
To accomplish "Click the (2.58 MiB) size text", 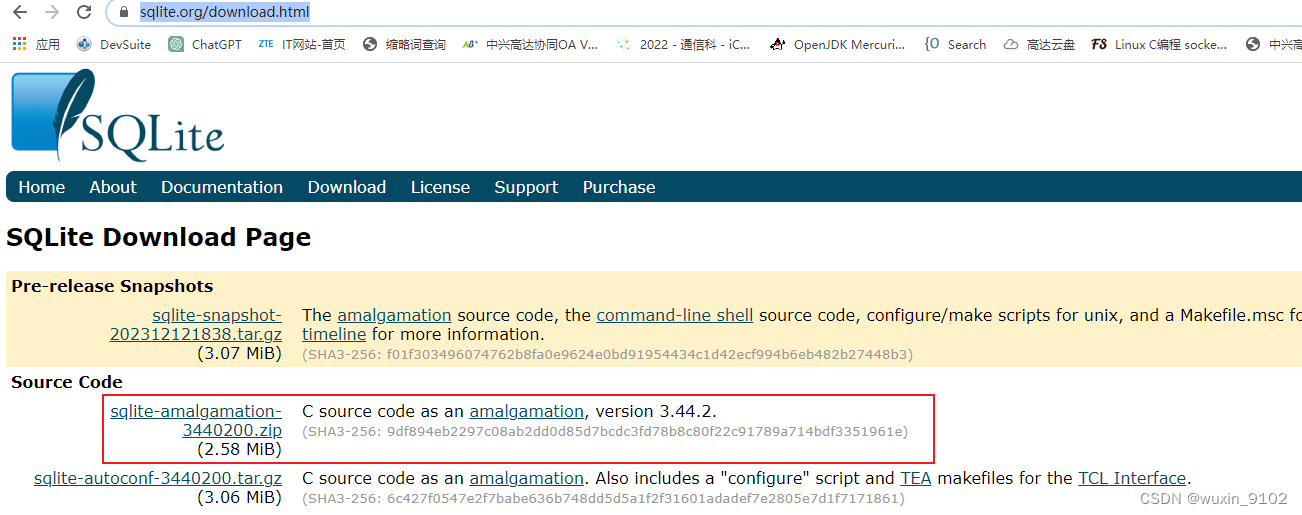I will (x=239, y=449).
